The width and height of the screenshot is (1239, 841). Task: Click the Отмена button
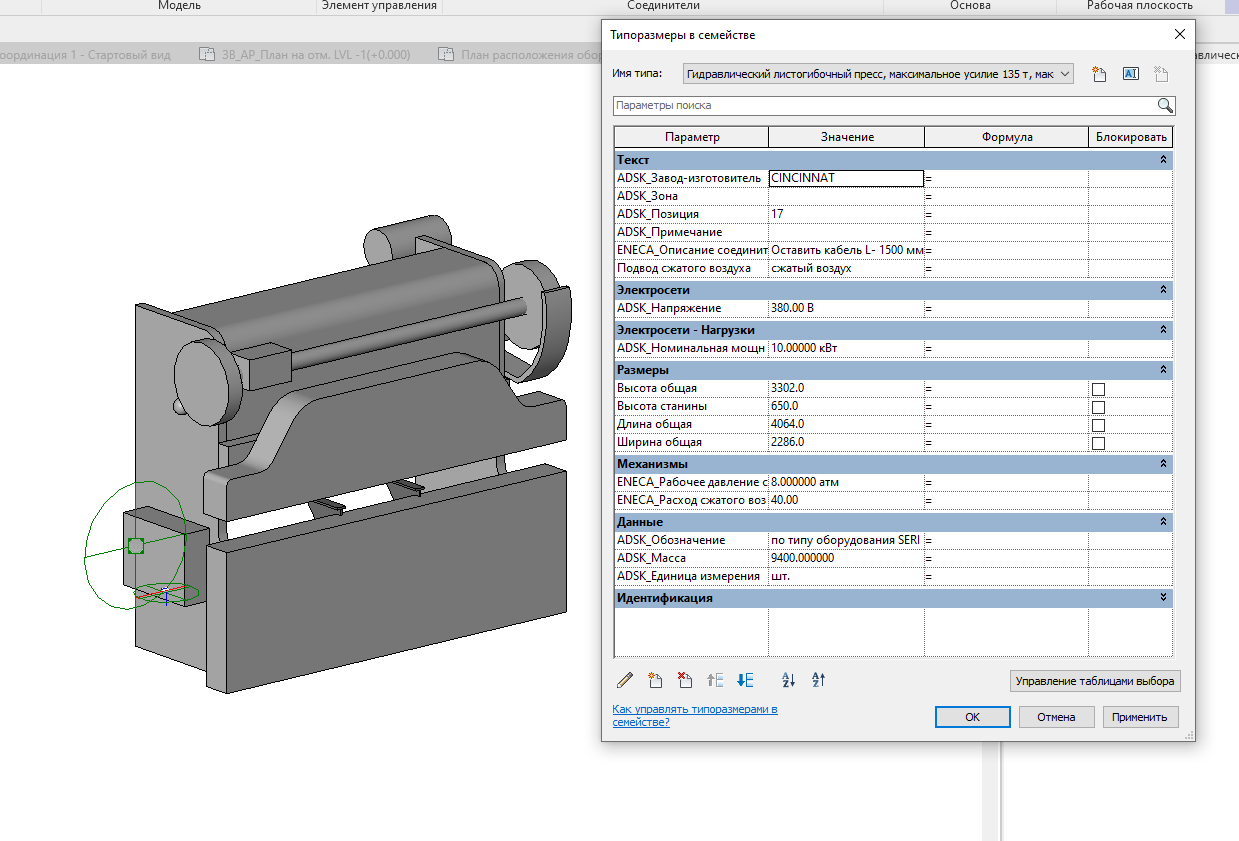[1056, 717]
